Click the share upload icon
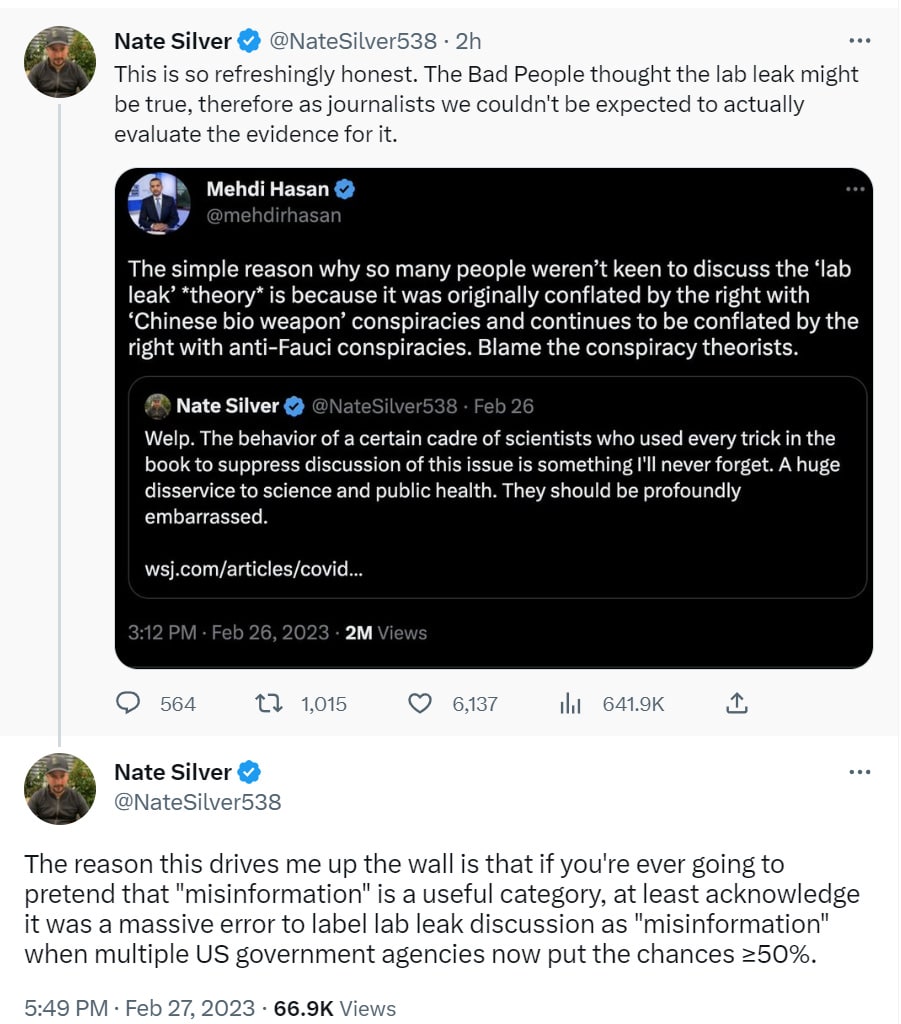The width and height of the screenshot is (901, 1024). 737,704
